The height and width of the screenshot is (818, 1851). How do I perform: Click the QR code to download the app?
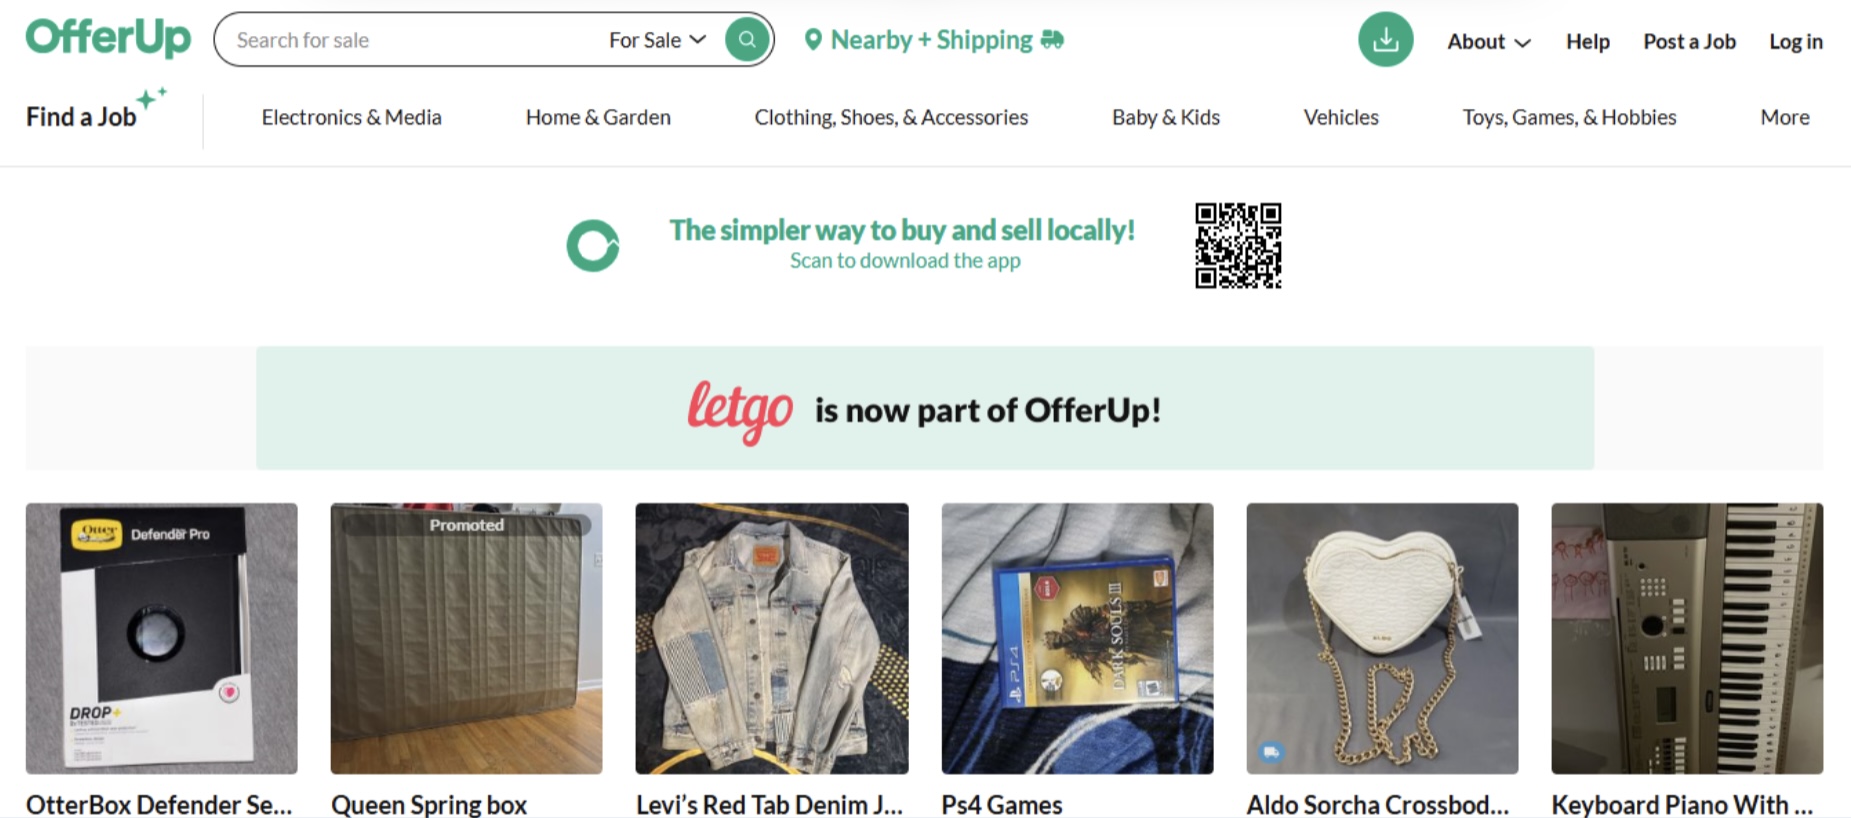click(1238, 244)
